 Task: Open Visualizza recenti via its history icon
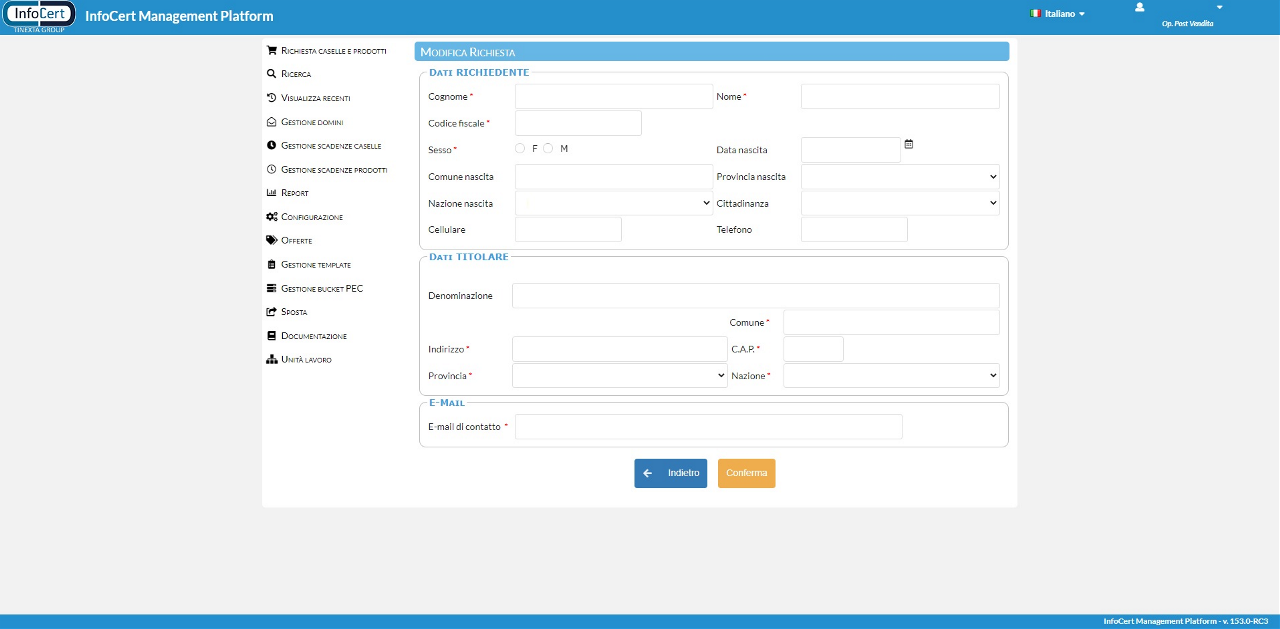271,98
